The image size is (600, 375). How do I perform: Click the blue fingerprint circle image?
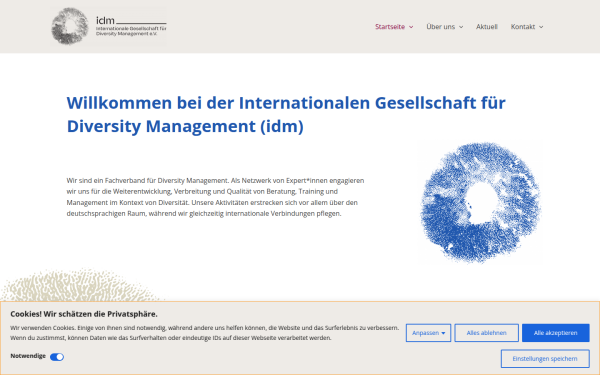[x=480, y=202]
